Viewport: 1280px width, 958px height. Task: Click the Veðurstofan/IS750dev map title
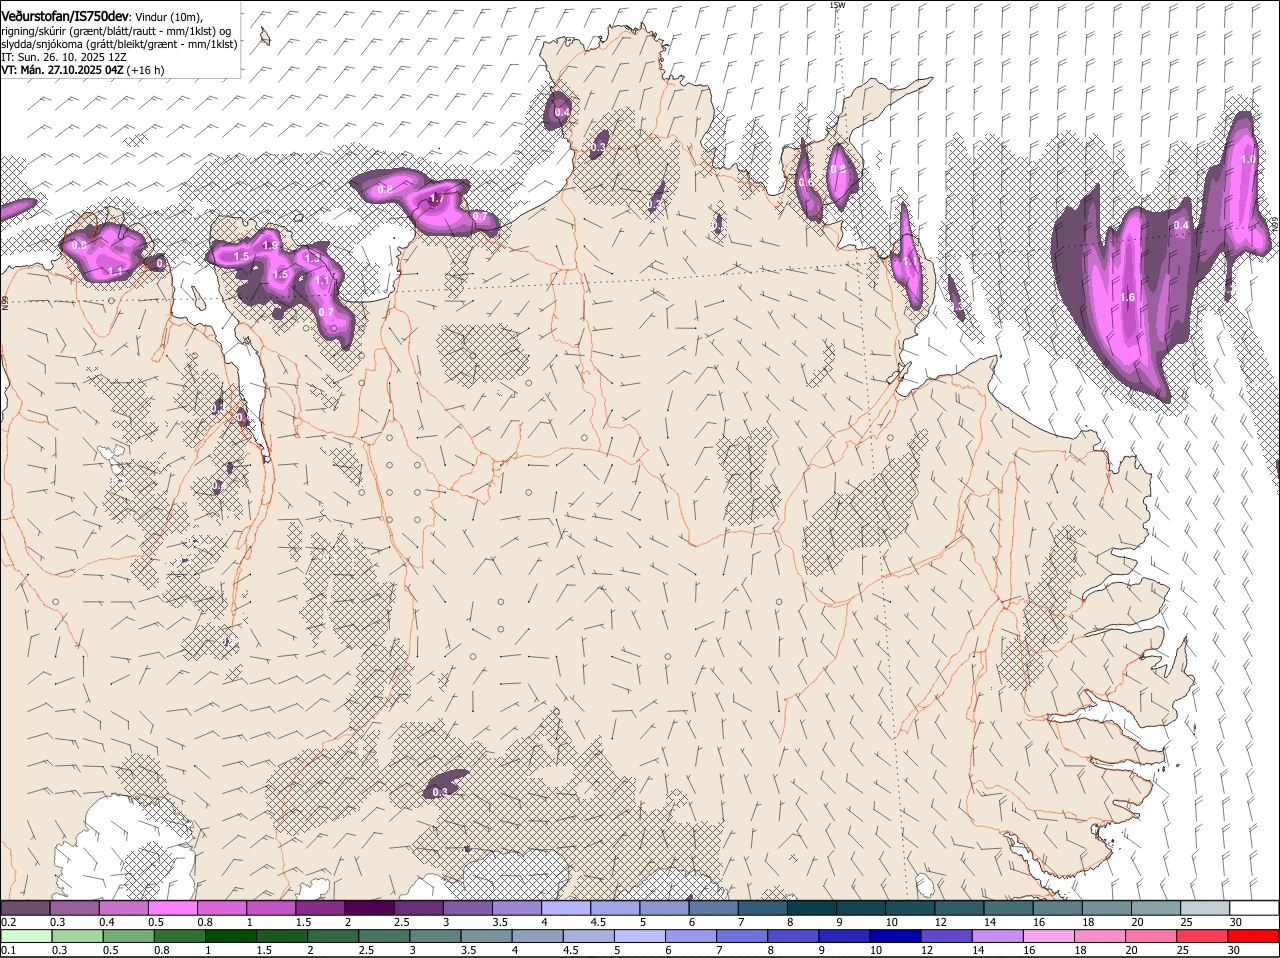[65, 16]
